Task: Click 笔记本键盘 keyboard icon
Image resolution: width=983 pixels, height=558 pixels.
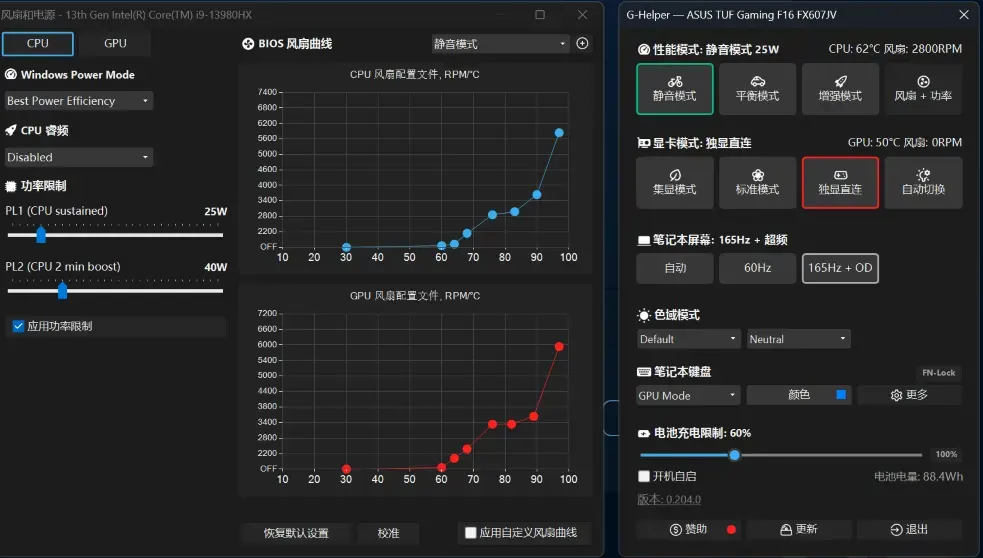Action: (x=644, y=372)
